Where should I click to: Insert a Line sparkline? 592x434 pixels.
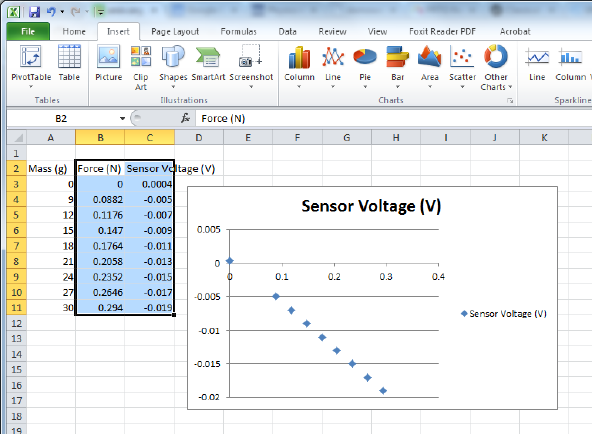pyautogui.click(x=537, y=63)
